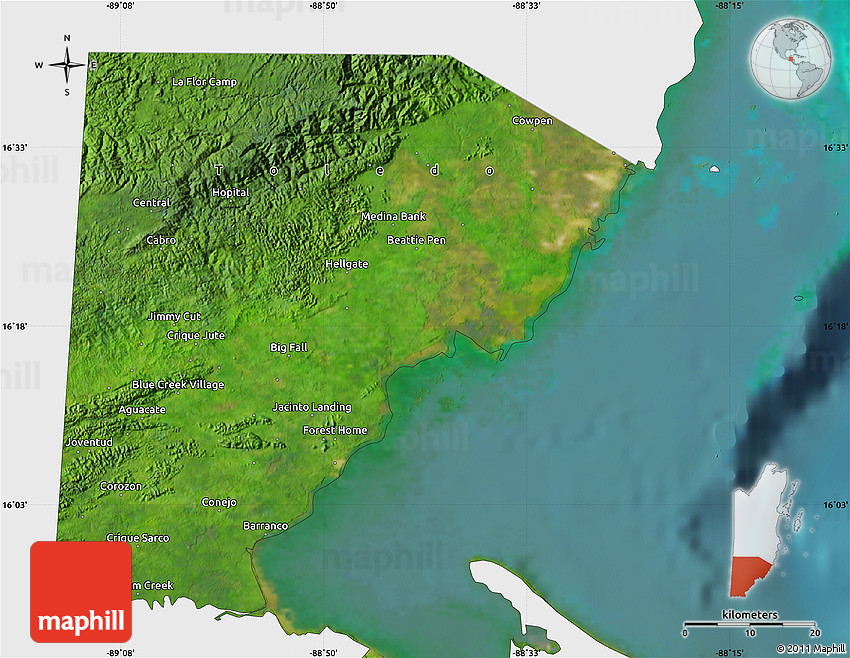This screenshot has height=658, width=850.
Task: Click the Cowpen place label
Action: tap(532, 121)
